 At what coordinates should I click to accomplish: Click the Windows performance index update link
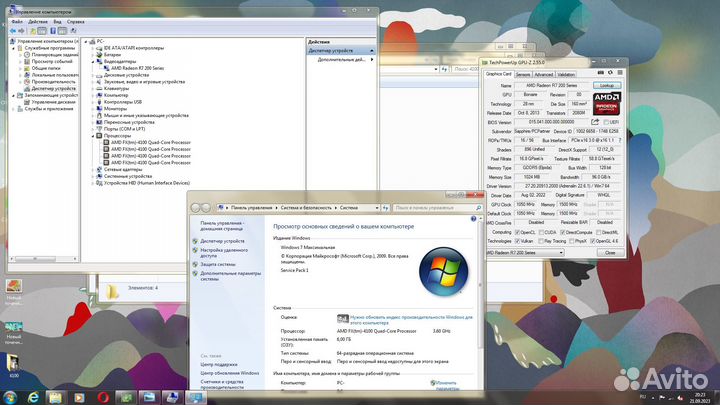point(411,320)
